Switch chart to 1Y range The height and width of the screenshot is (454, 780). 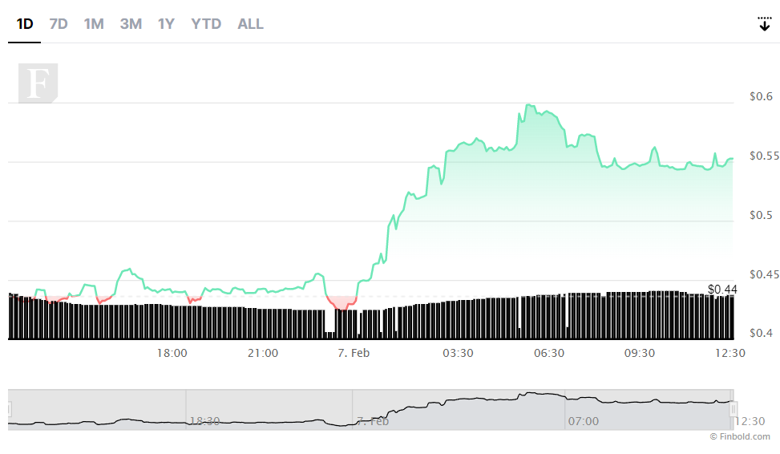[x=166, y=23]
